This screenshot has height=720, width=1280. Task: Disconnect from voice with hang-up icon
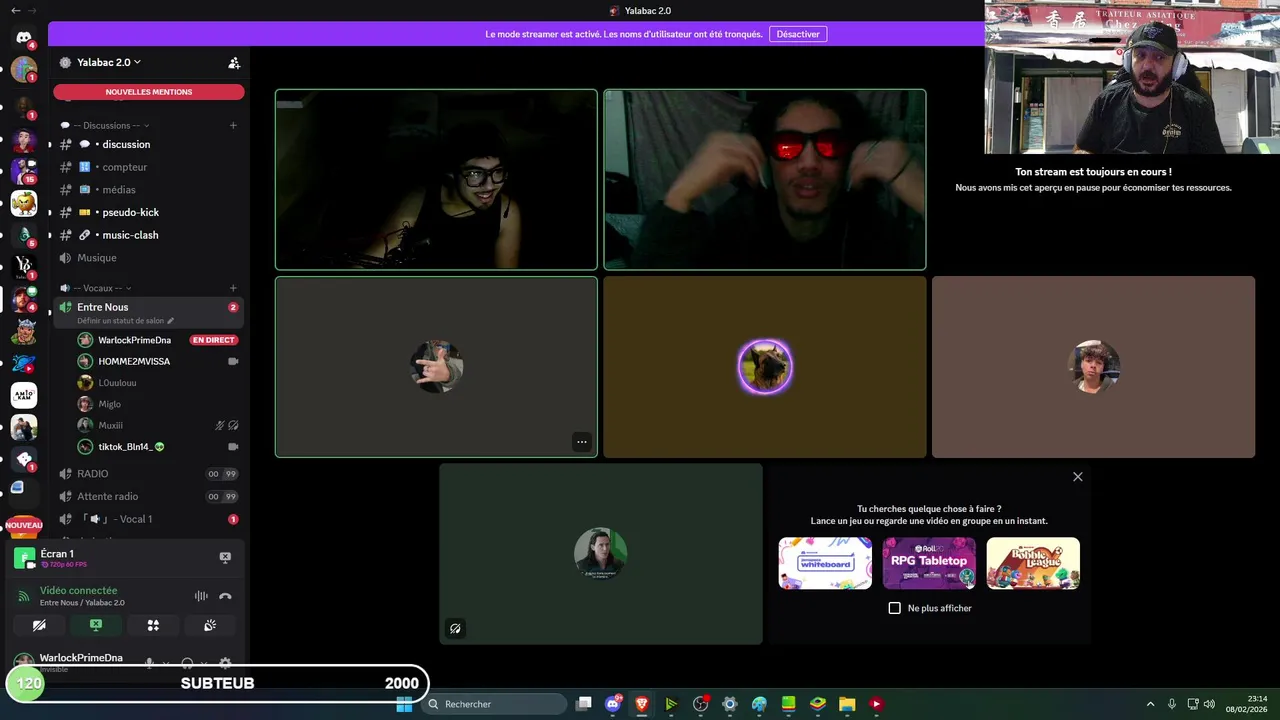point(225,596)
